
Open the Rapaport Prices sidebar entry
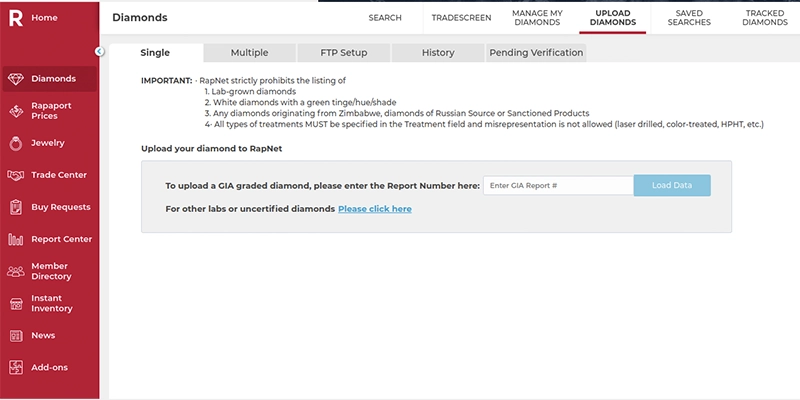point(51,111)
